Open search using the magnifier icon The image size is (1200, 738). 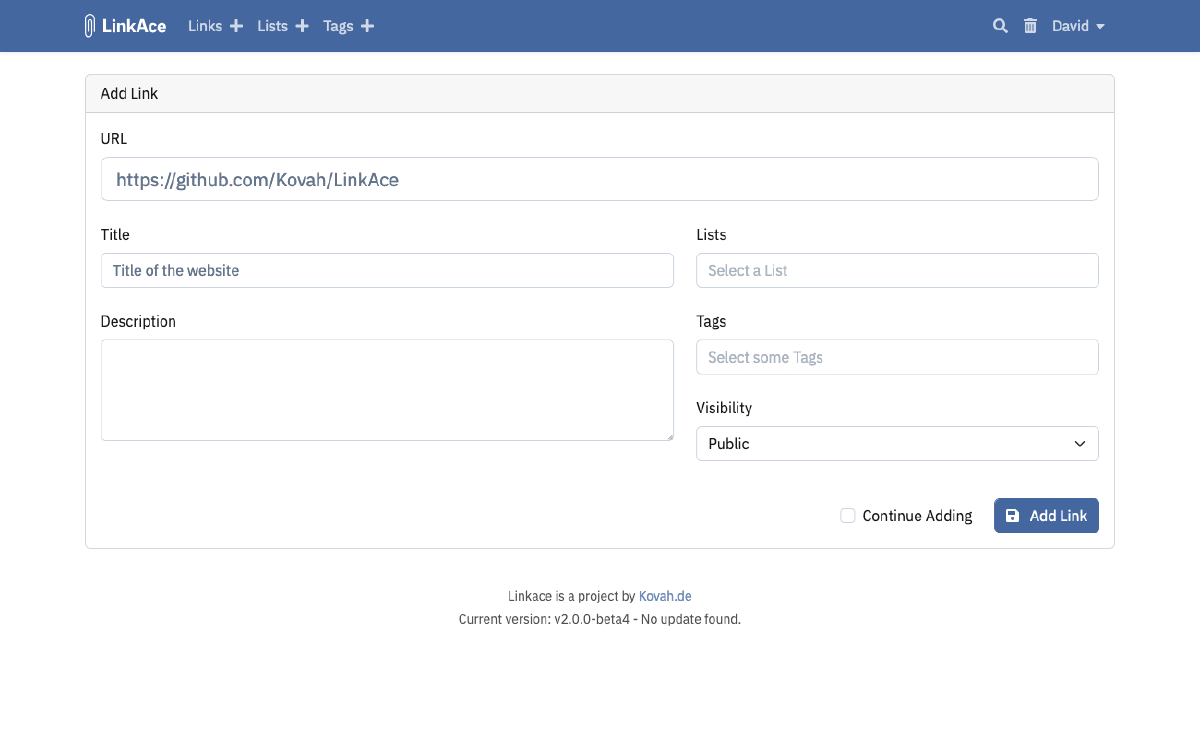[x=1000, y=25]
